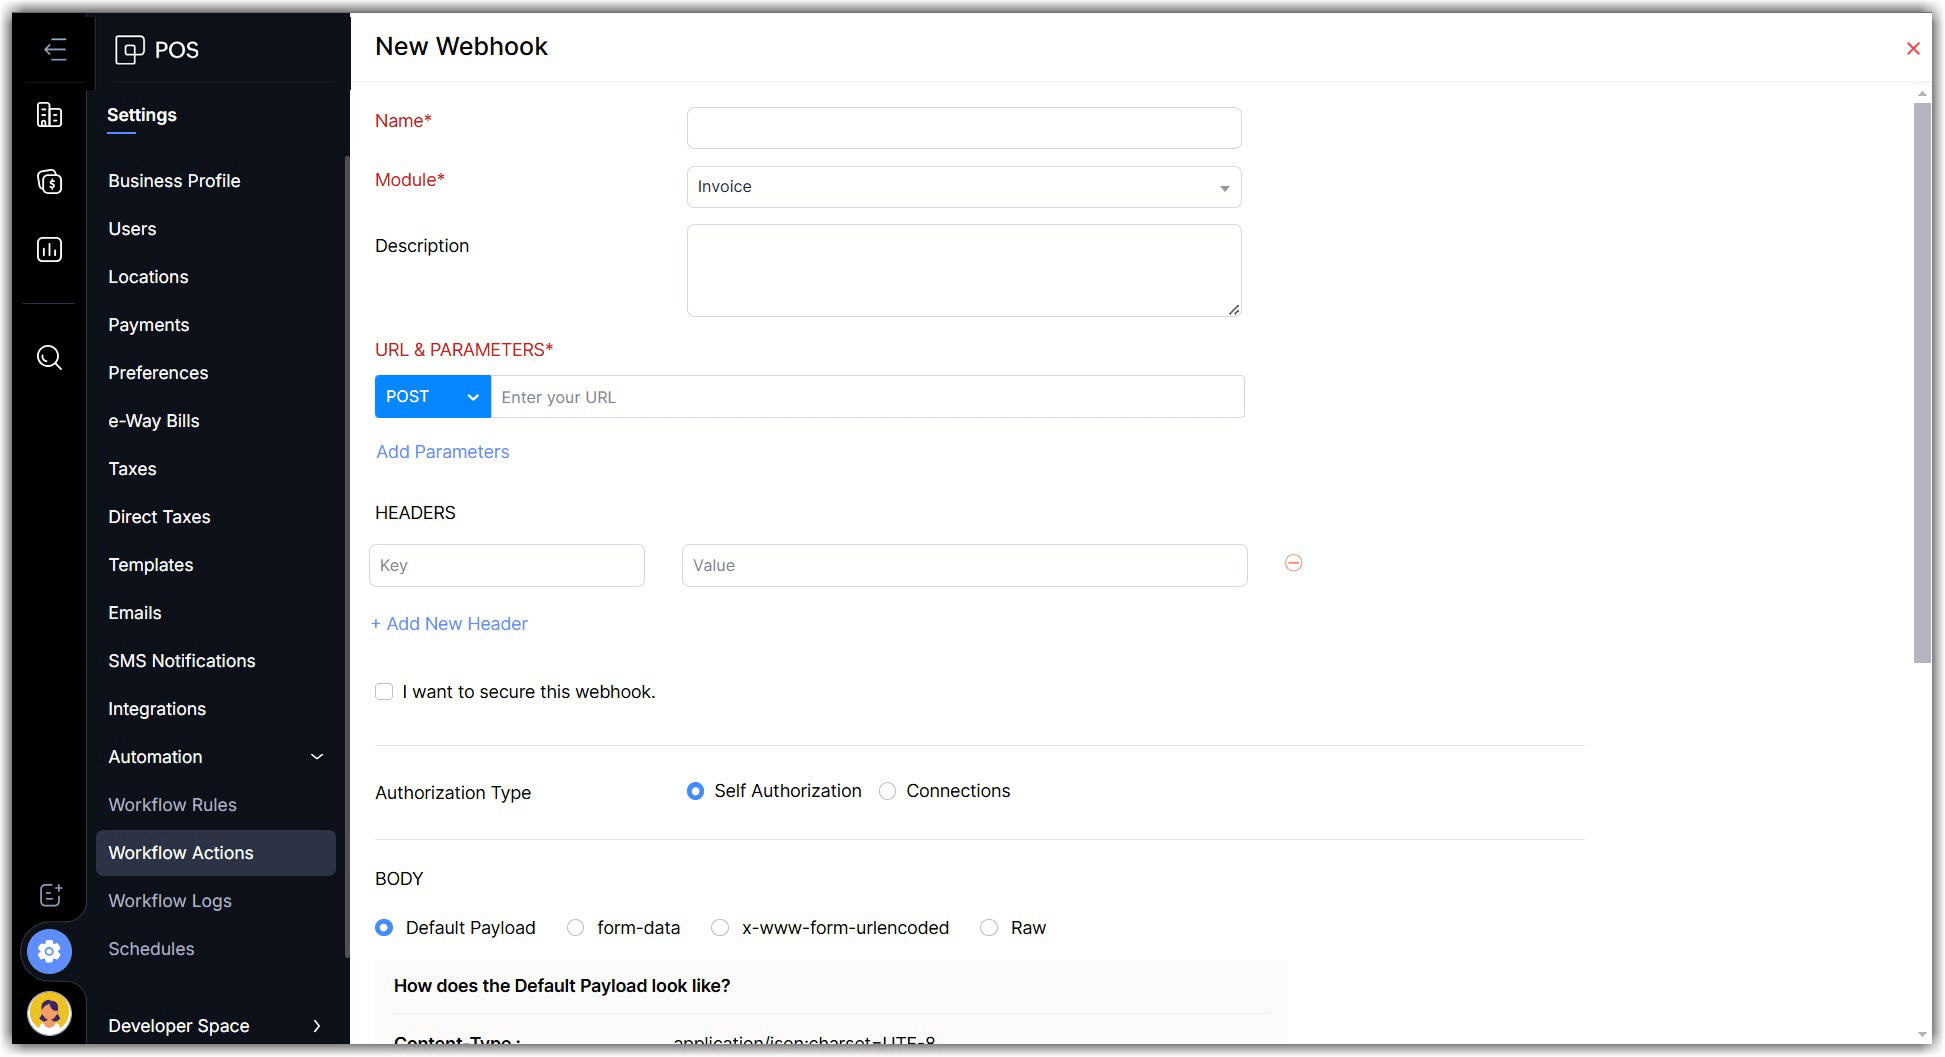Open the coin/sales icon in the left rail
Screen dimensions: 1945x1057
coord(49,182)
